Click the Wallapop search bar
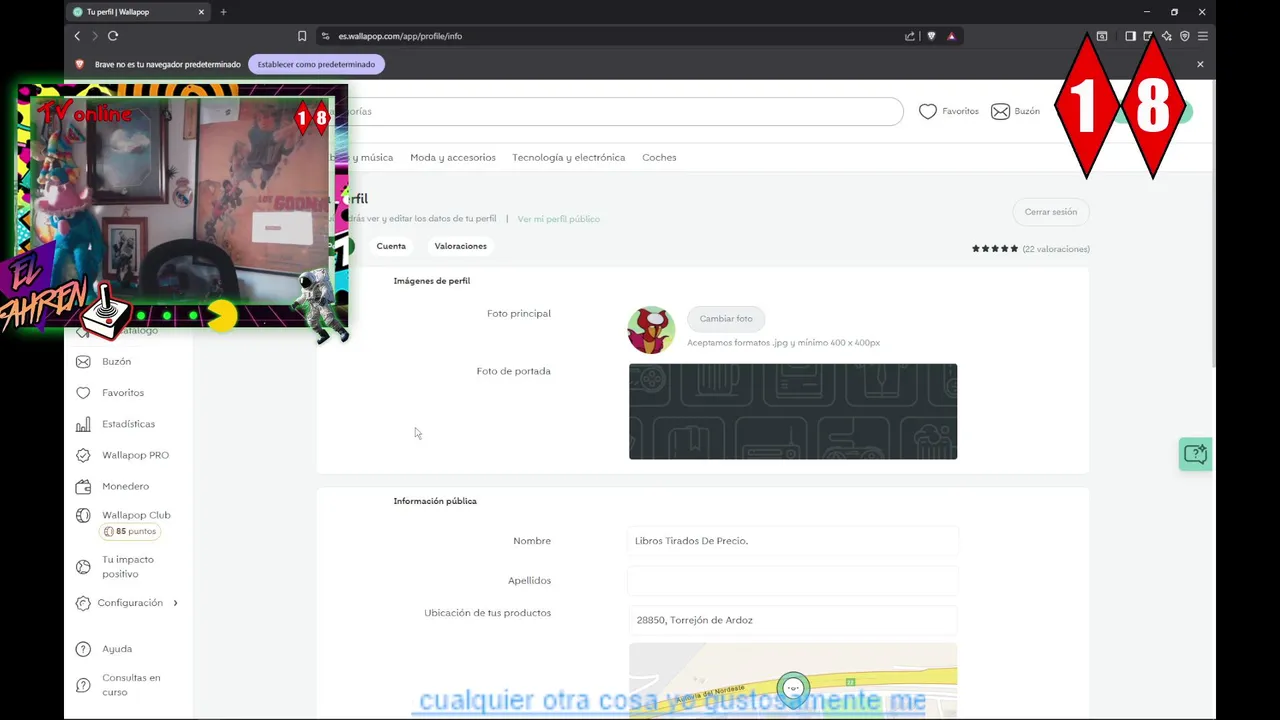This screenshot has width=1280, height=720. [x=625, y=111]
